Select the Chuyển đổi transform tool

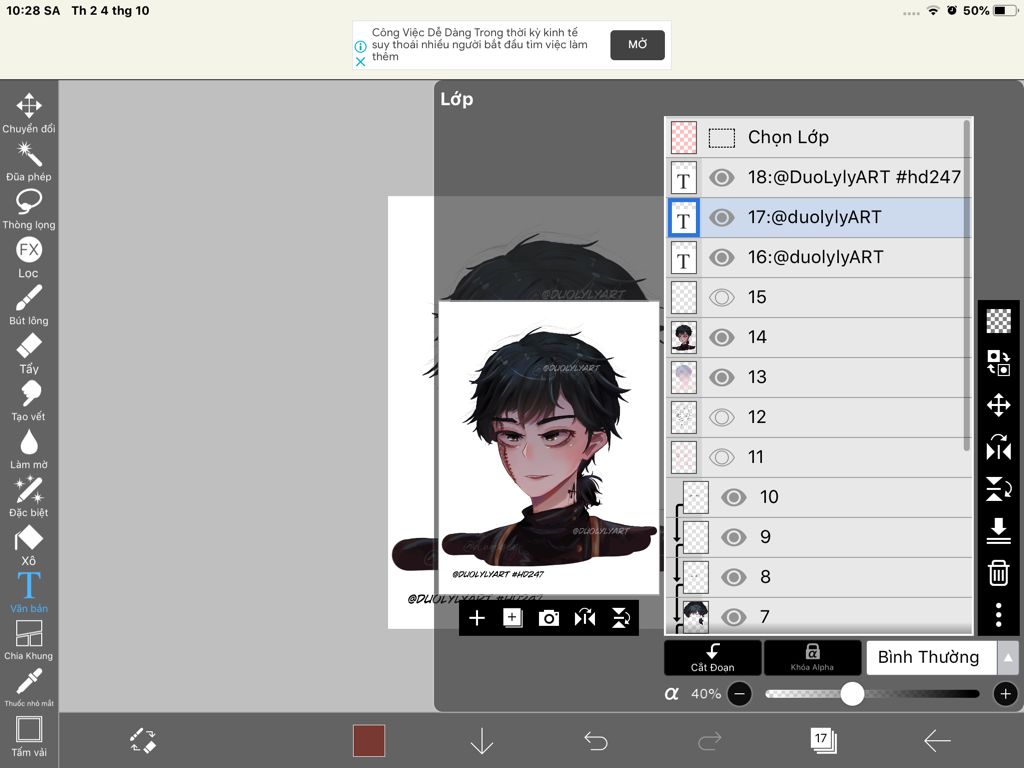point(29,112)
